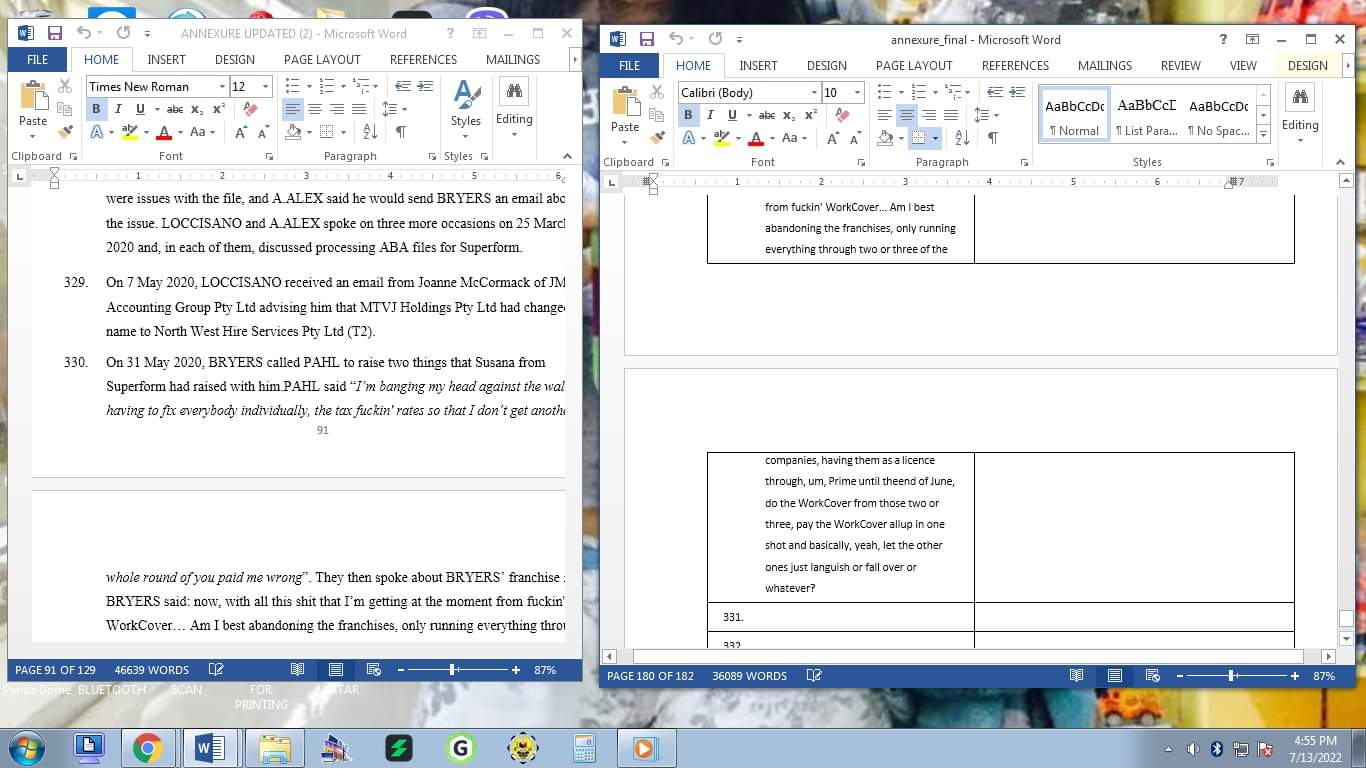The image size is (1366, 776).
Task: Open Change Case Aa dropdown in ANNEXURE UPDATED
Action: tap(201, 132)
